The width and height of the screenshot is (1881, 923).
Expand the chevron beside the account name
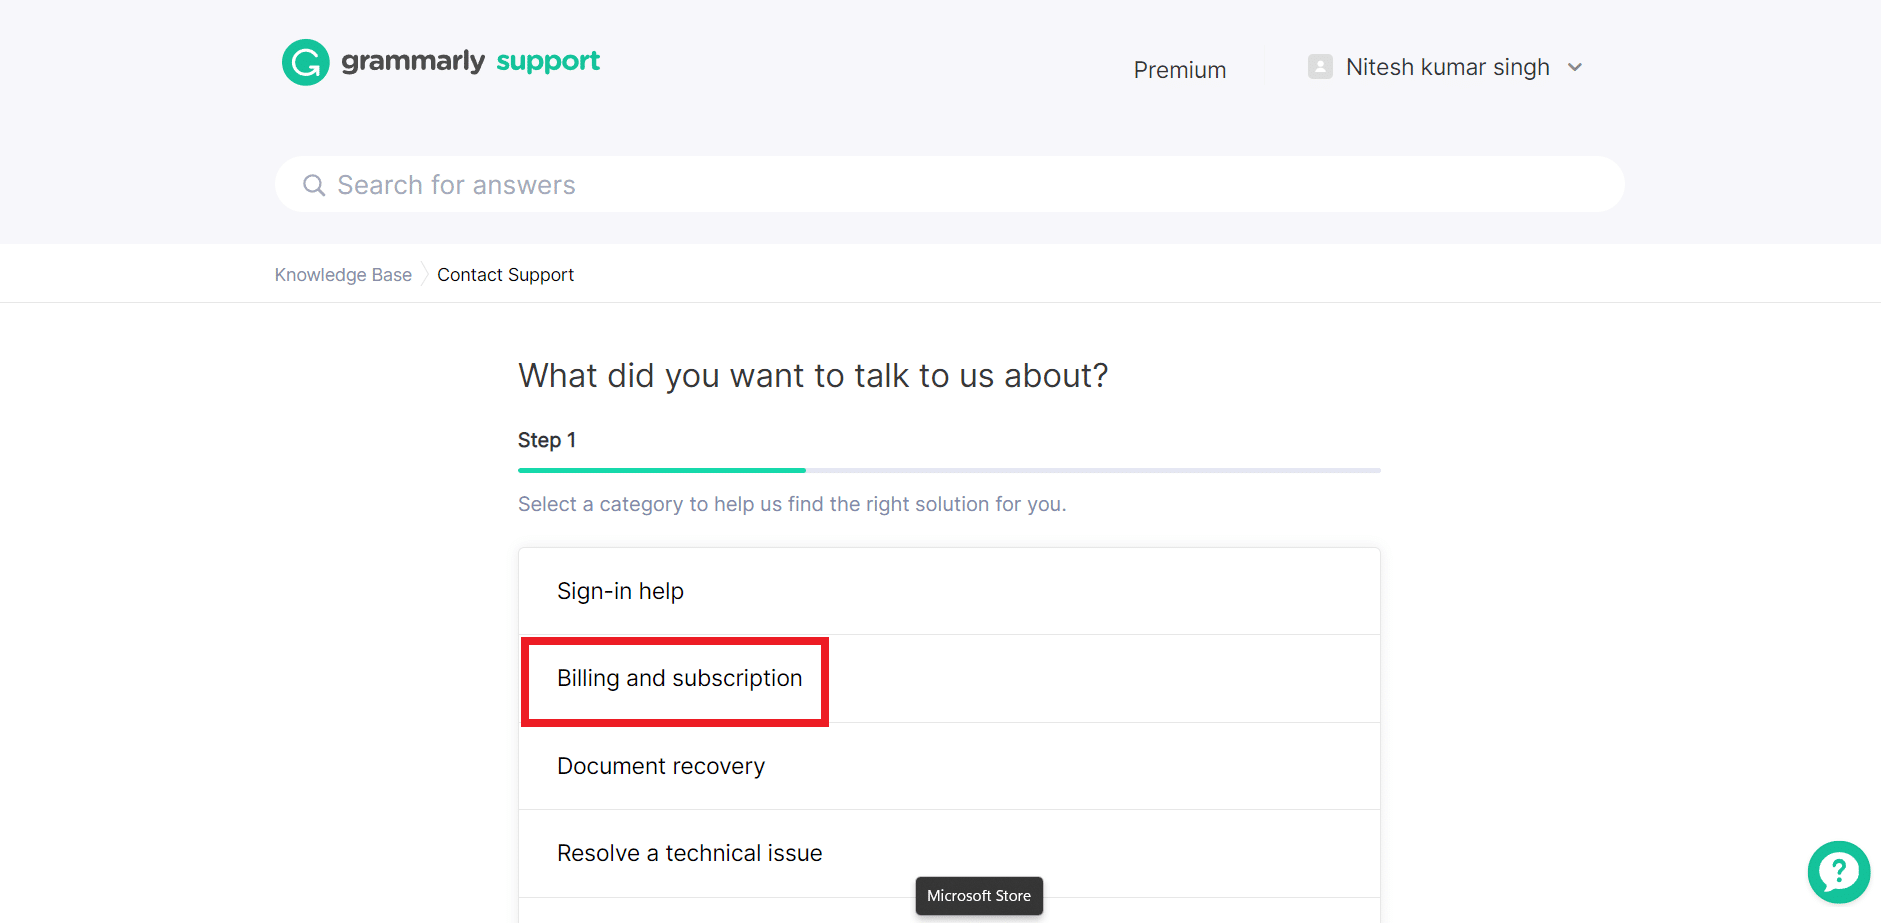1575,67
